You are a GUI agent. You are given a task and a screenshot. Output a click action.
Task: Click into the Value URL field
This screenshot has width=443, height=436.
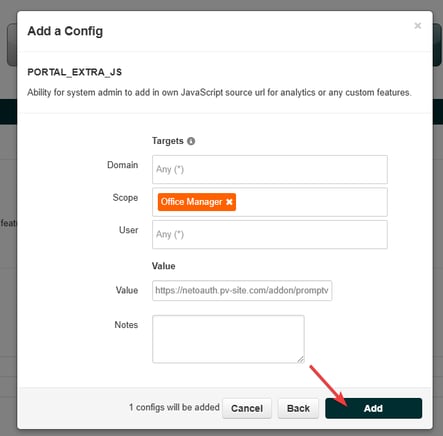[x=242, y=290]
